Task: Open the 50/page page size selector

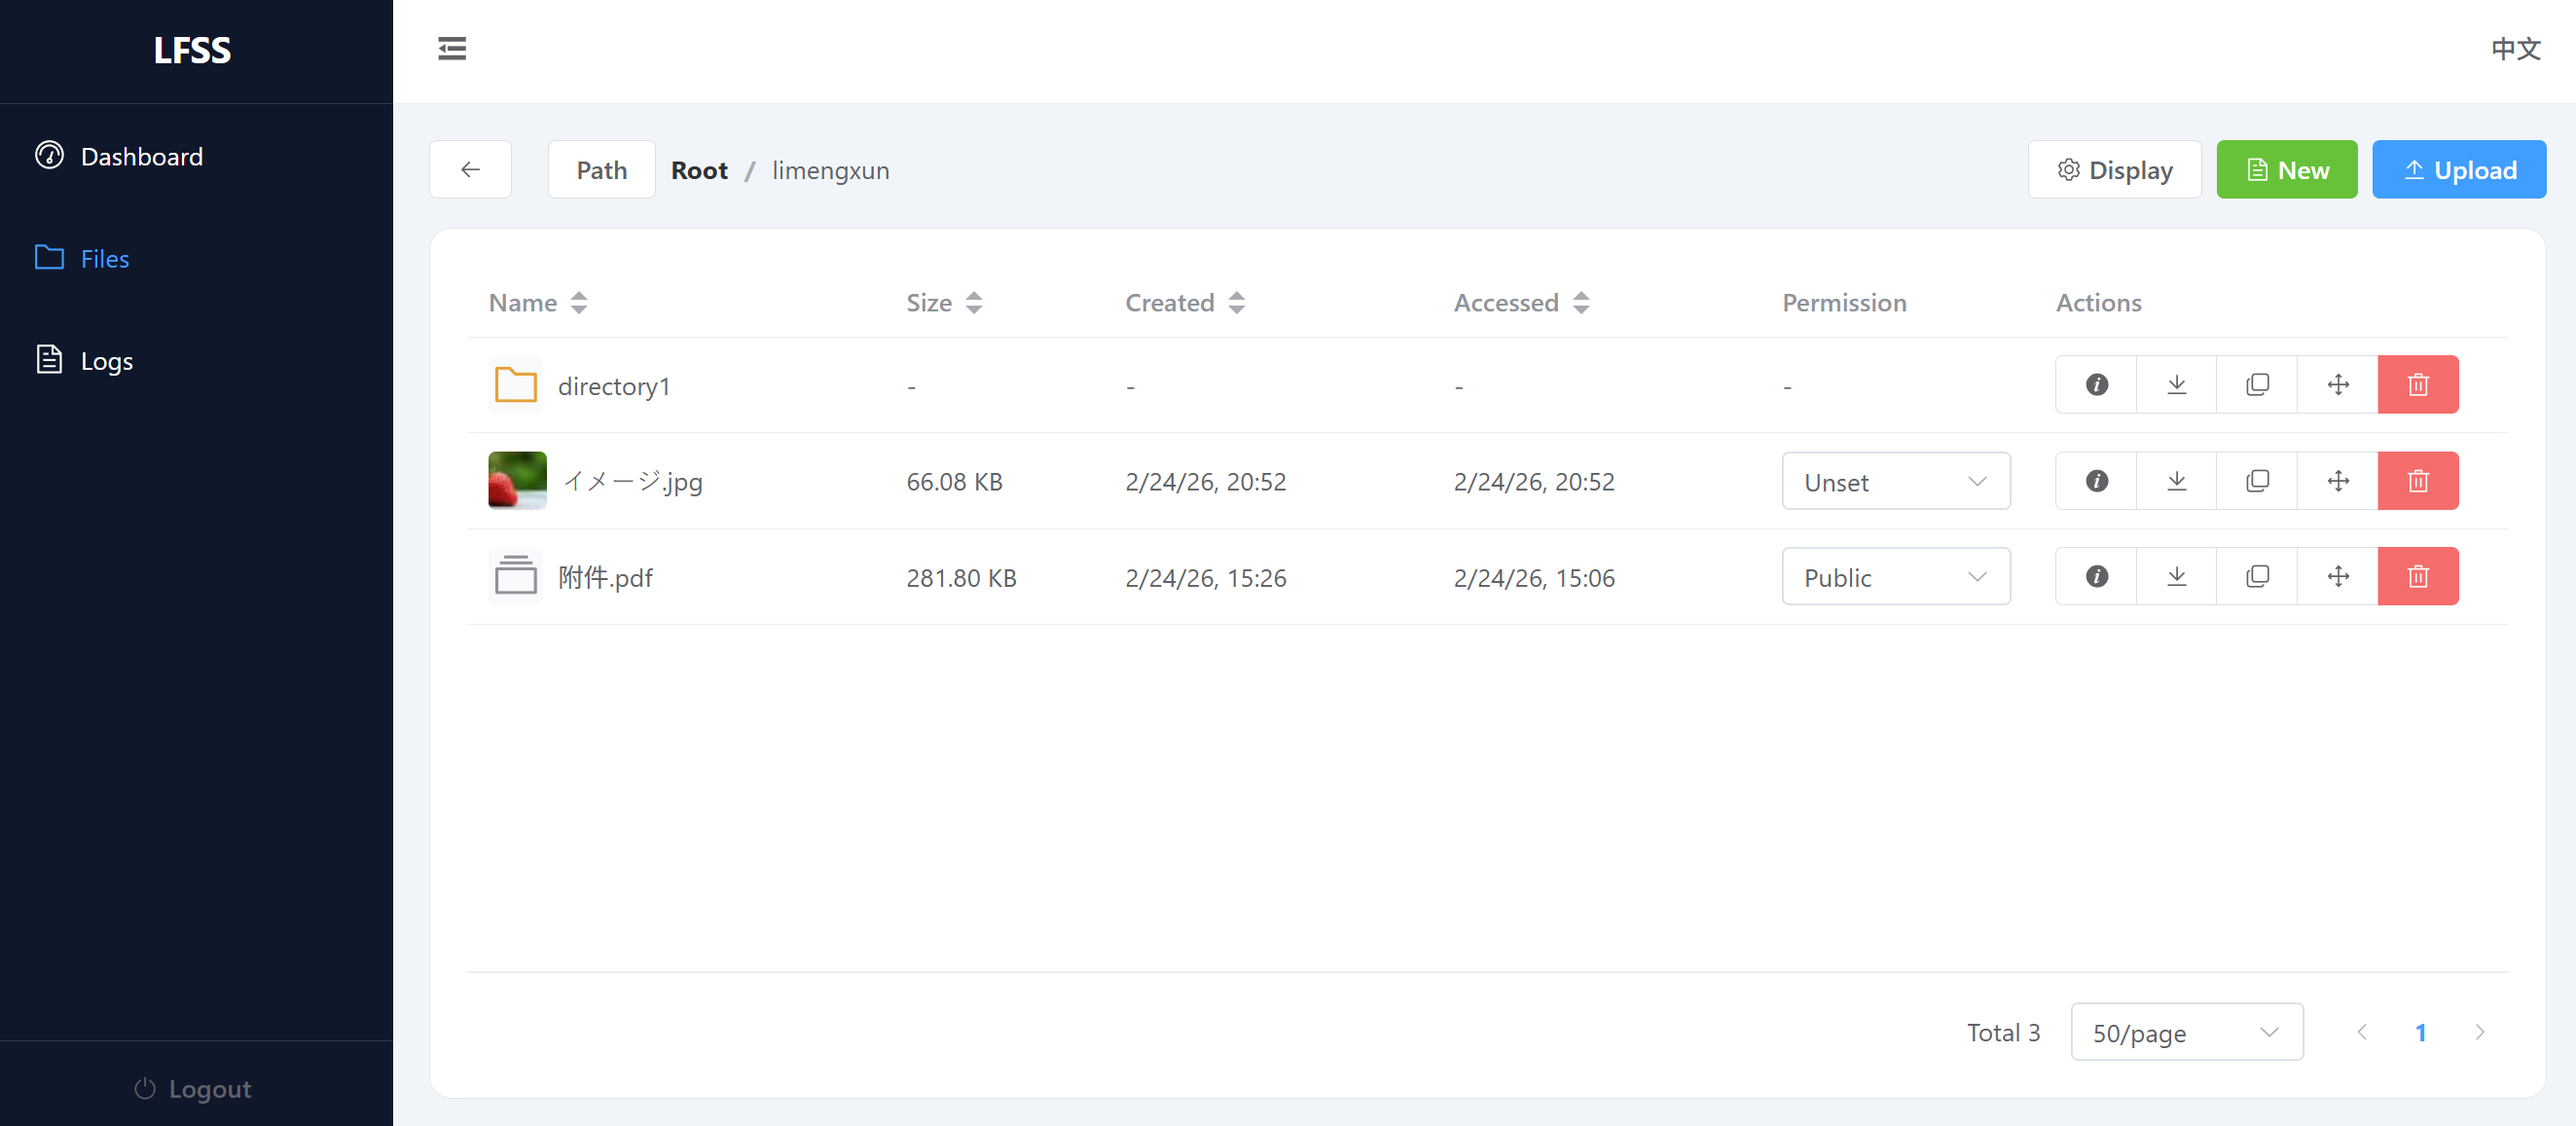Action: click(x=2187, y=1032)
